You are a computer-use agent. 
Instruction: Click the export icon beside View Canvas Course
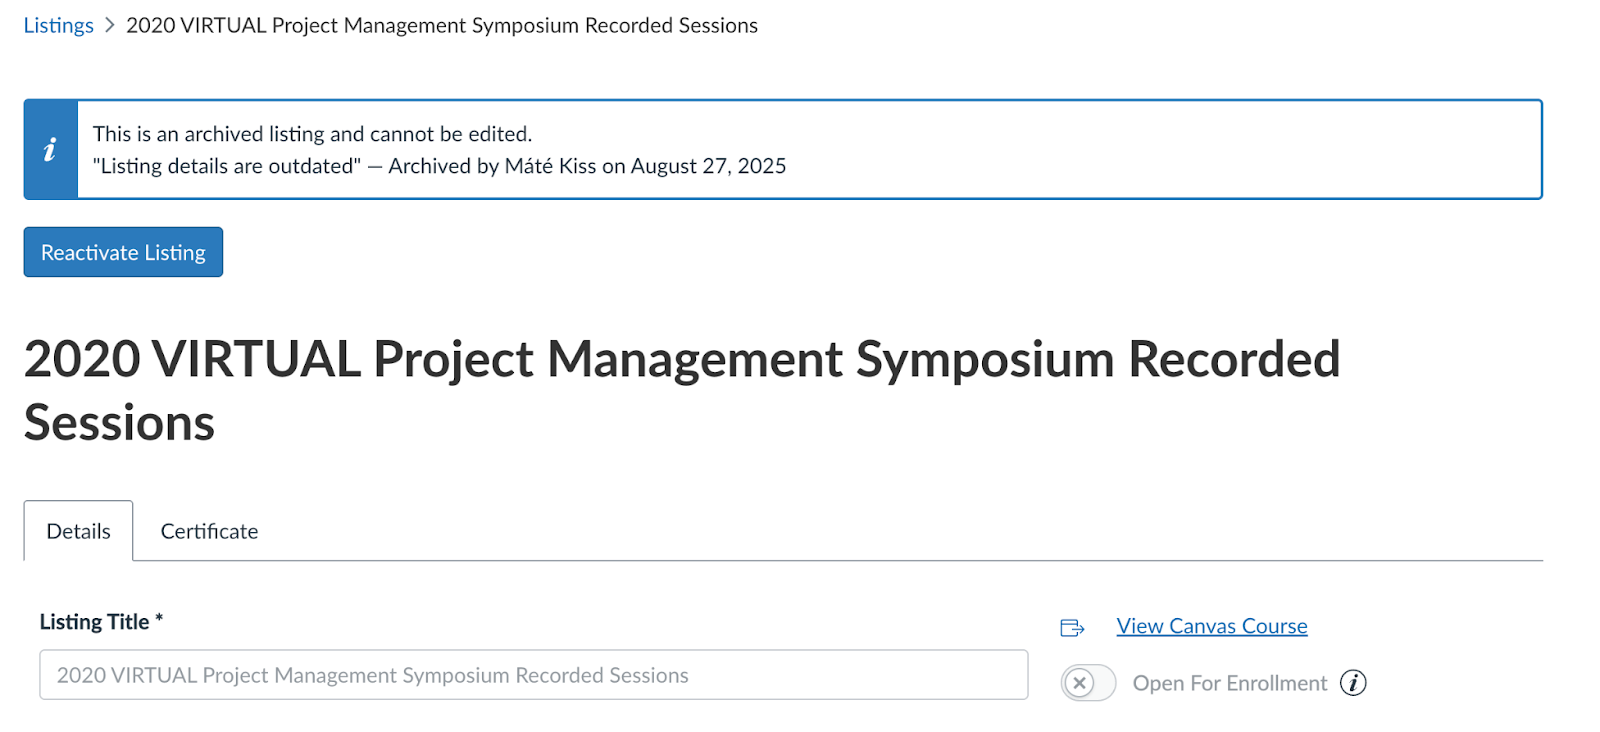(1072, 627)
